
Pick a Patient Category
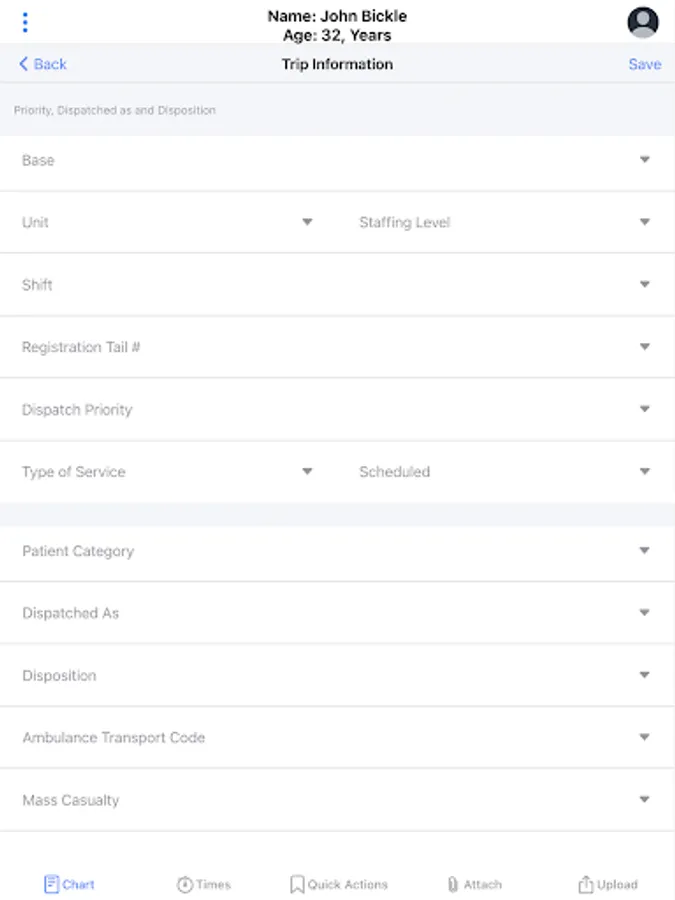pyautogui.click(x=644, y=551)
